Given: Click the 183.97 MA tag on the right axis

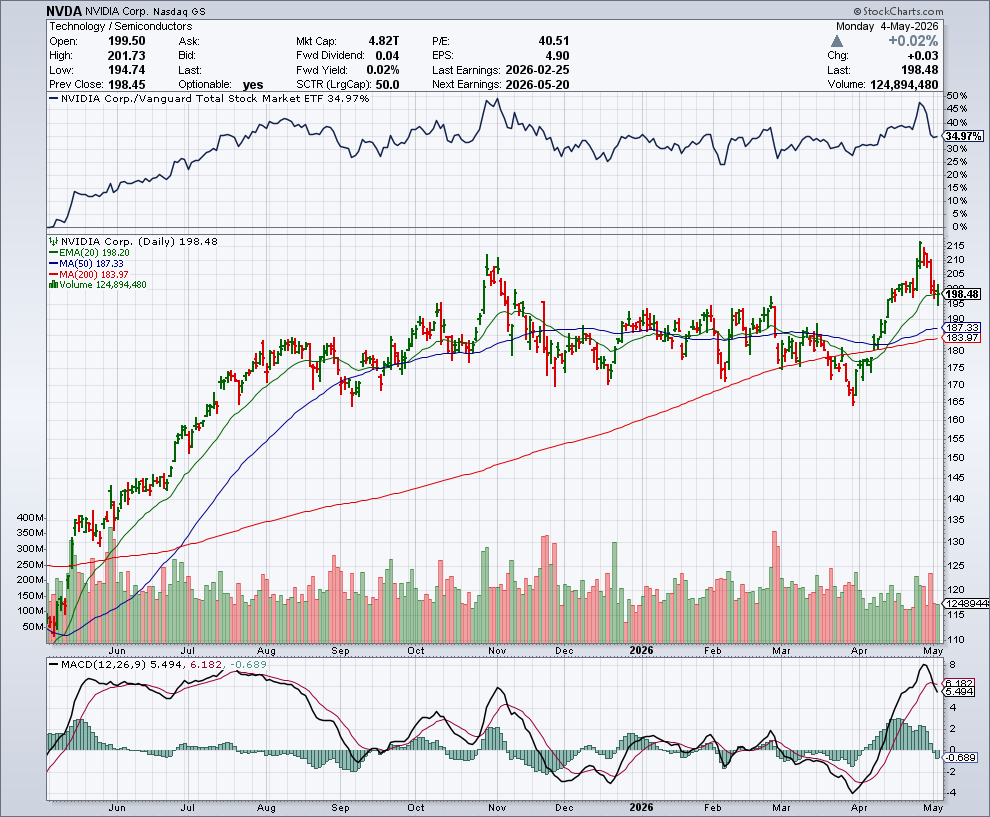Looking at the screenshot, I should (963, 338).
